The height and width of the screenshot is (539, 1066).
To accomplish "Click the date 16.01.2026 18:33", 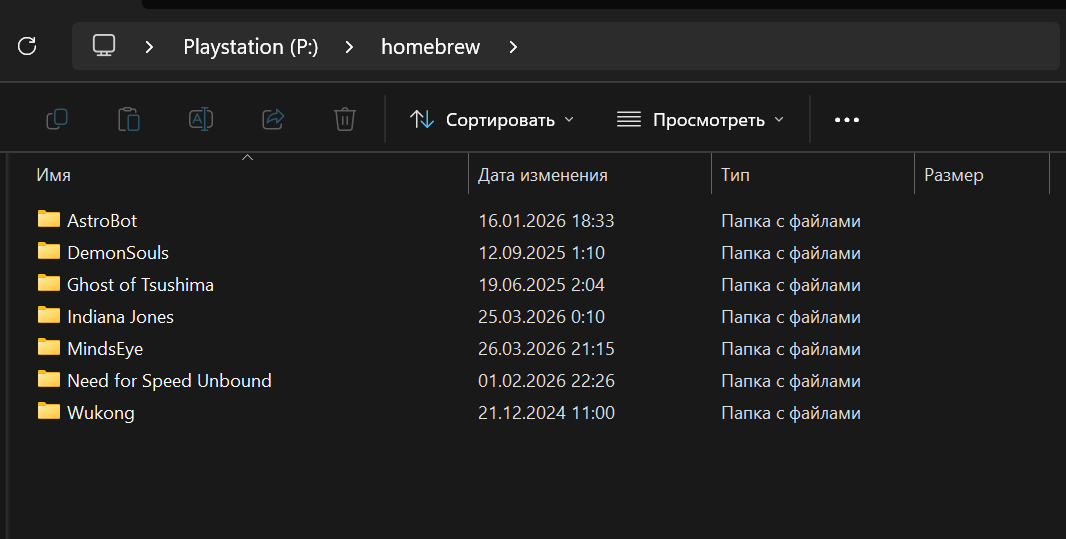I will pyautogui.click(x=547, y=220).
